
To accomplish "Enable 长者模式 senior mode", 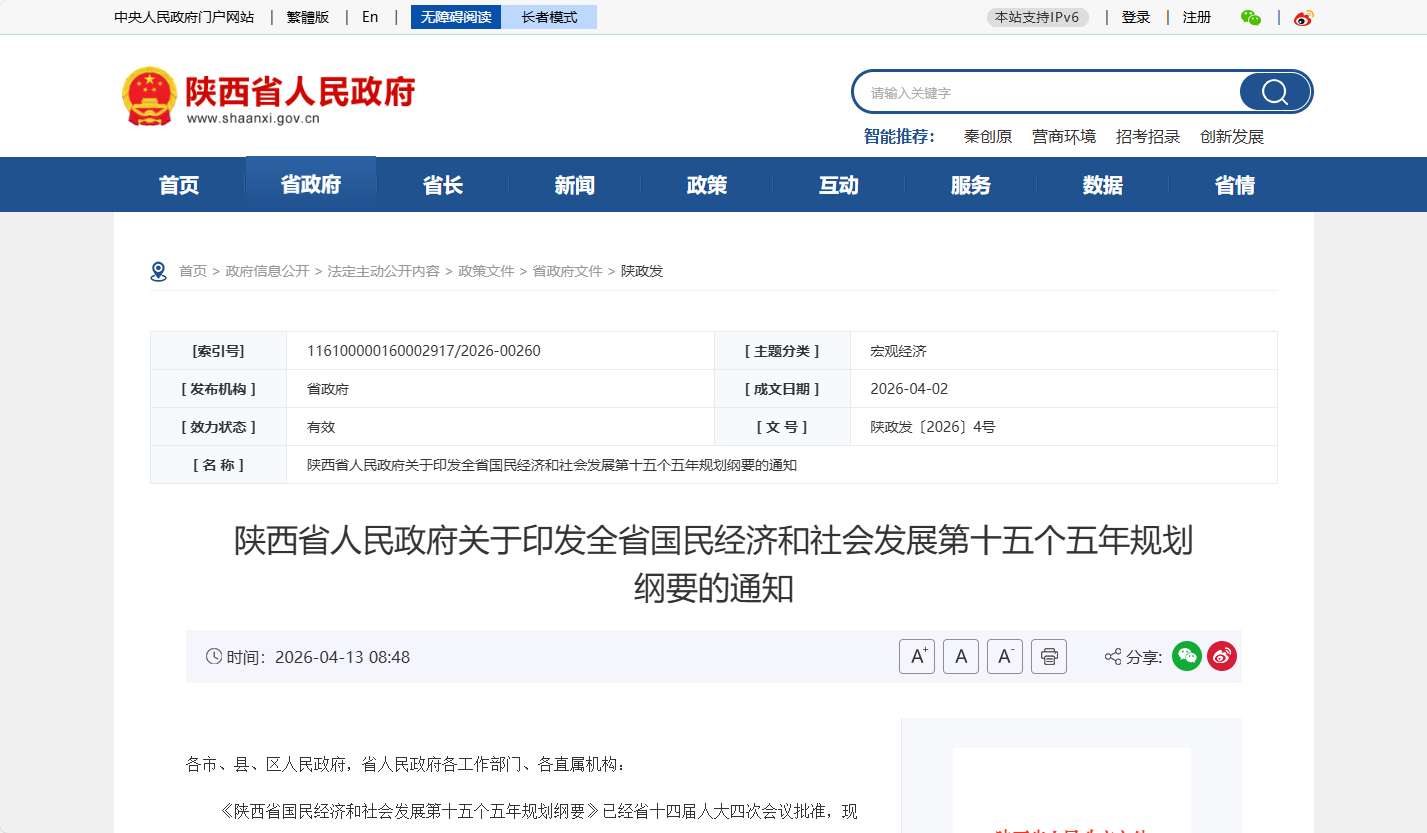I will 549,17.
